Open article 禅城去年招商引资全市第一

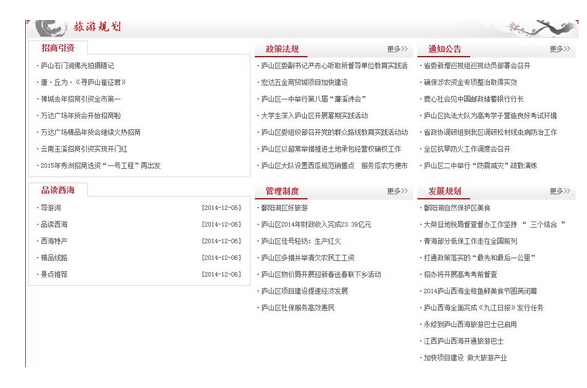80,99
